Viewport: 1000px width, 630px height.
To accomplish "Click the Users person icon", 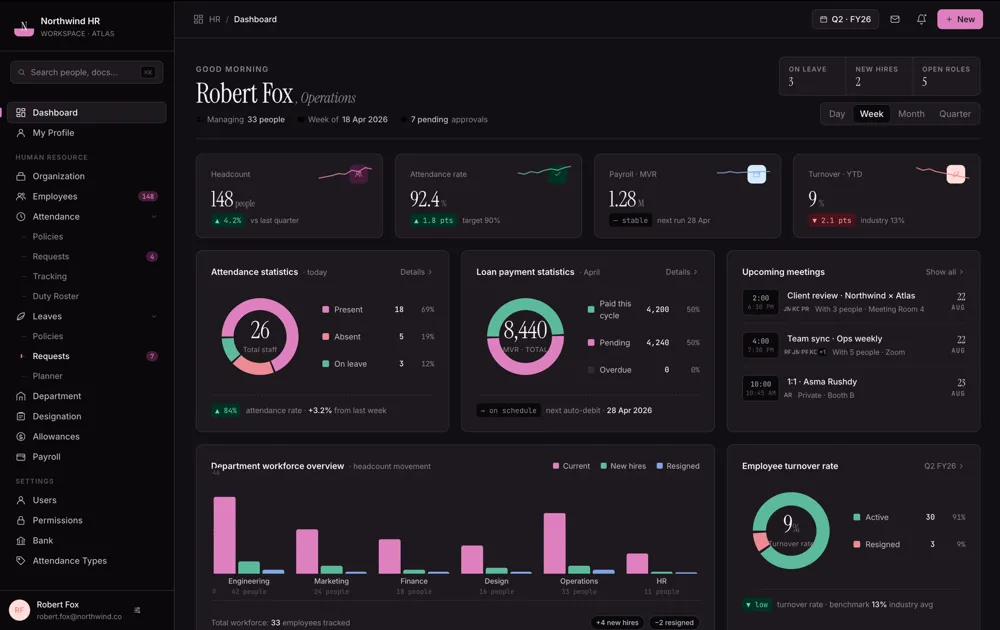I will pos(21,500).
